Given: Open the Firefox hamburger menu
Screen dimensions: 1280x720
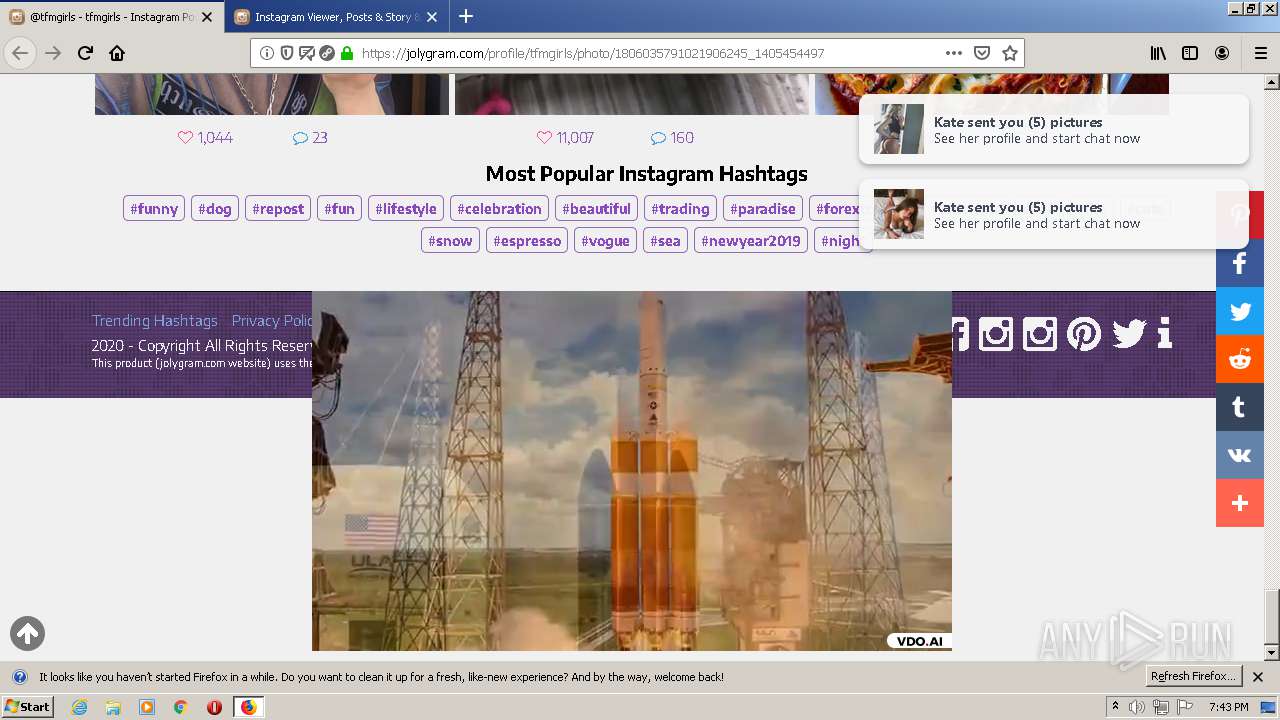Looking at the screenshot, I should [1260, 53].
